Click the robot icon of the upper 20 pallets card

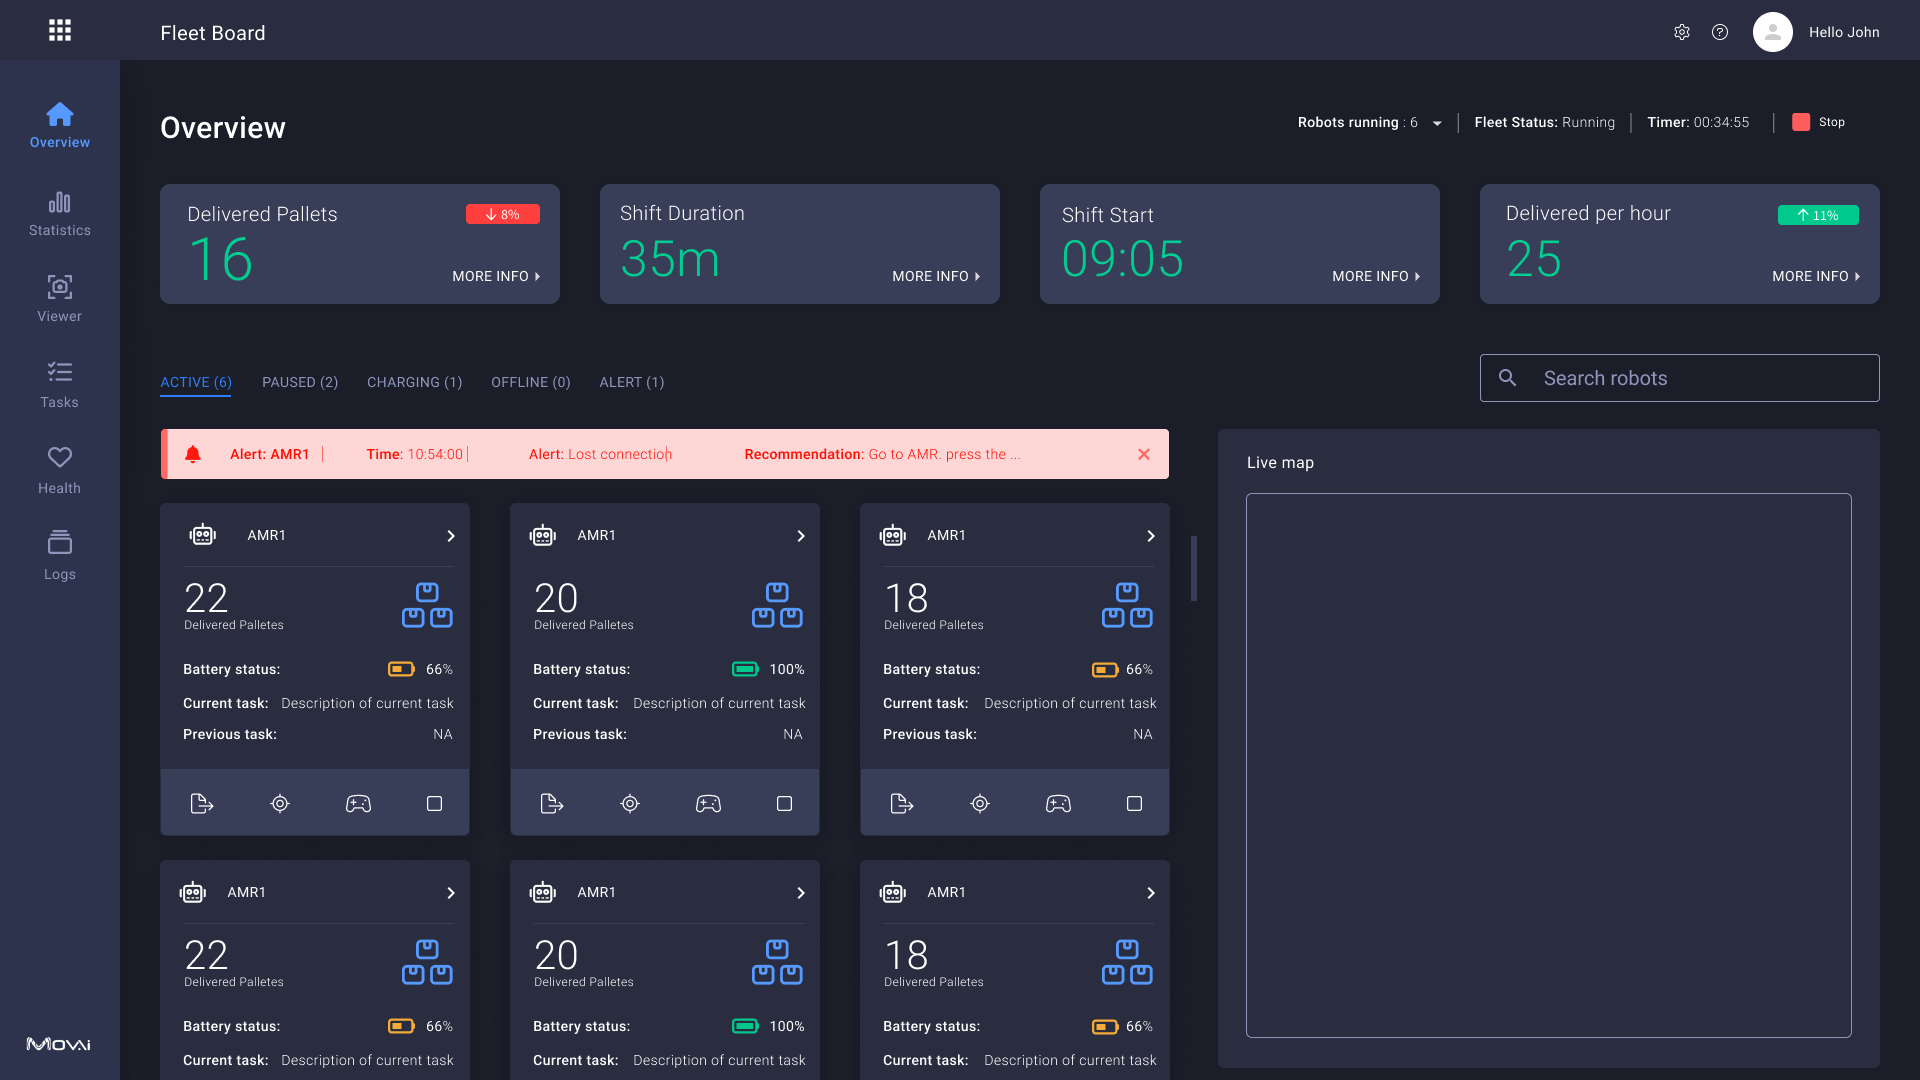pos(543,535)
